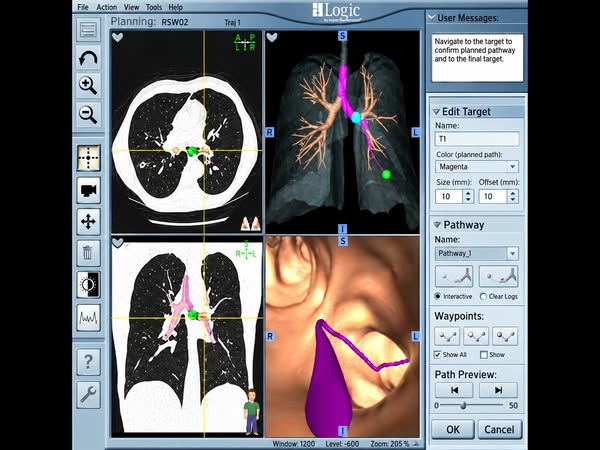
Task: Click the OK button
Action: (x=453, y=429)
